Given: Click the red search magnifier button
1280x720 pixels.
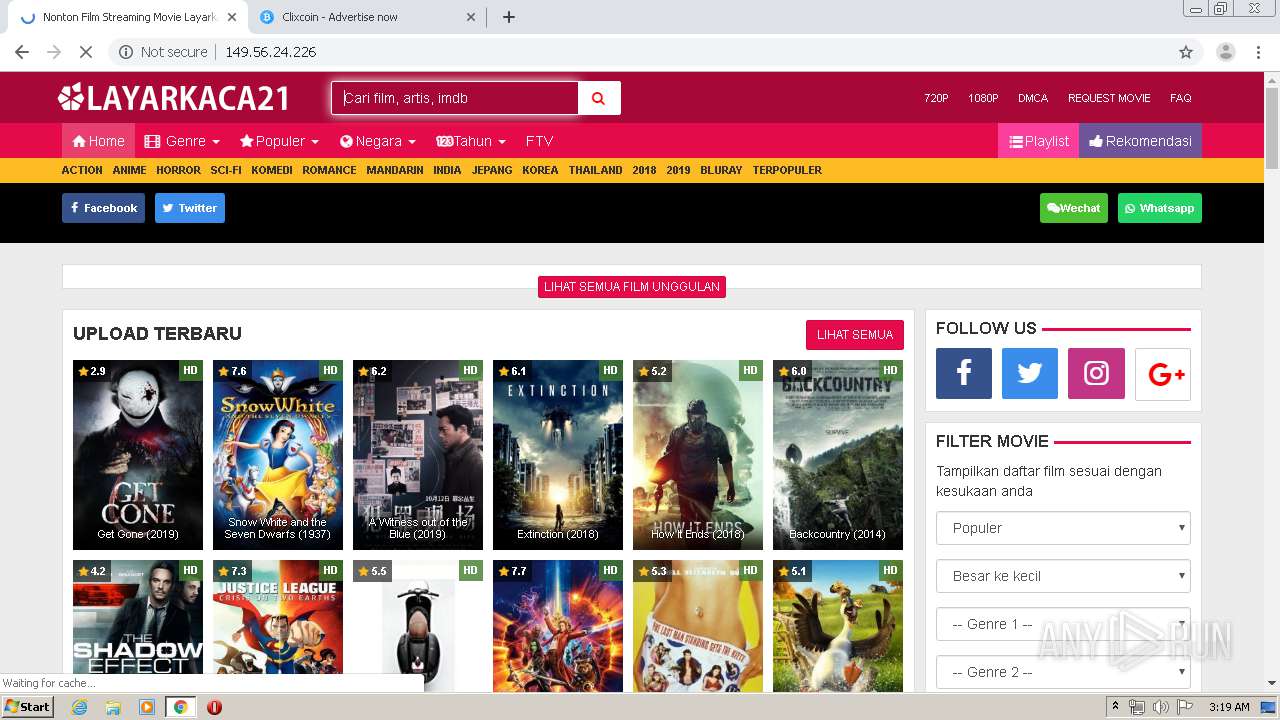Looking at the screenshot, I should click(599, 98).
